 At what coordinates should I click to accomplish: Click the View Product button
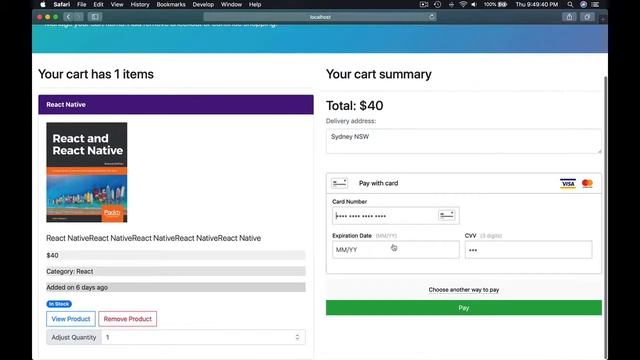[71, 319]
